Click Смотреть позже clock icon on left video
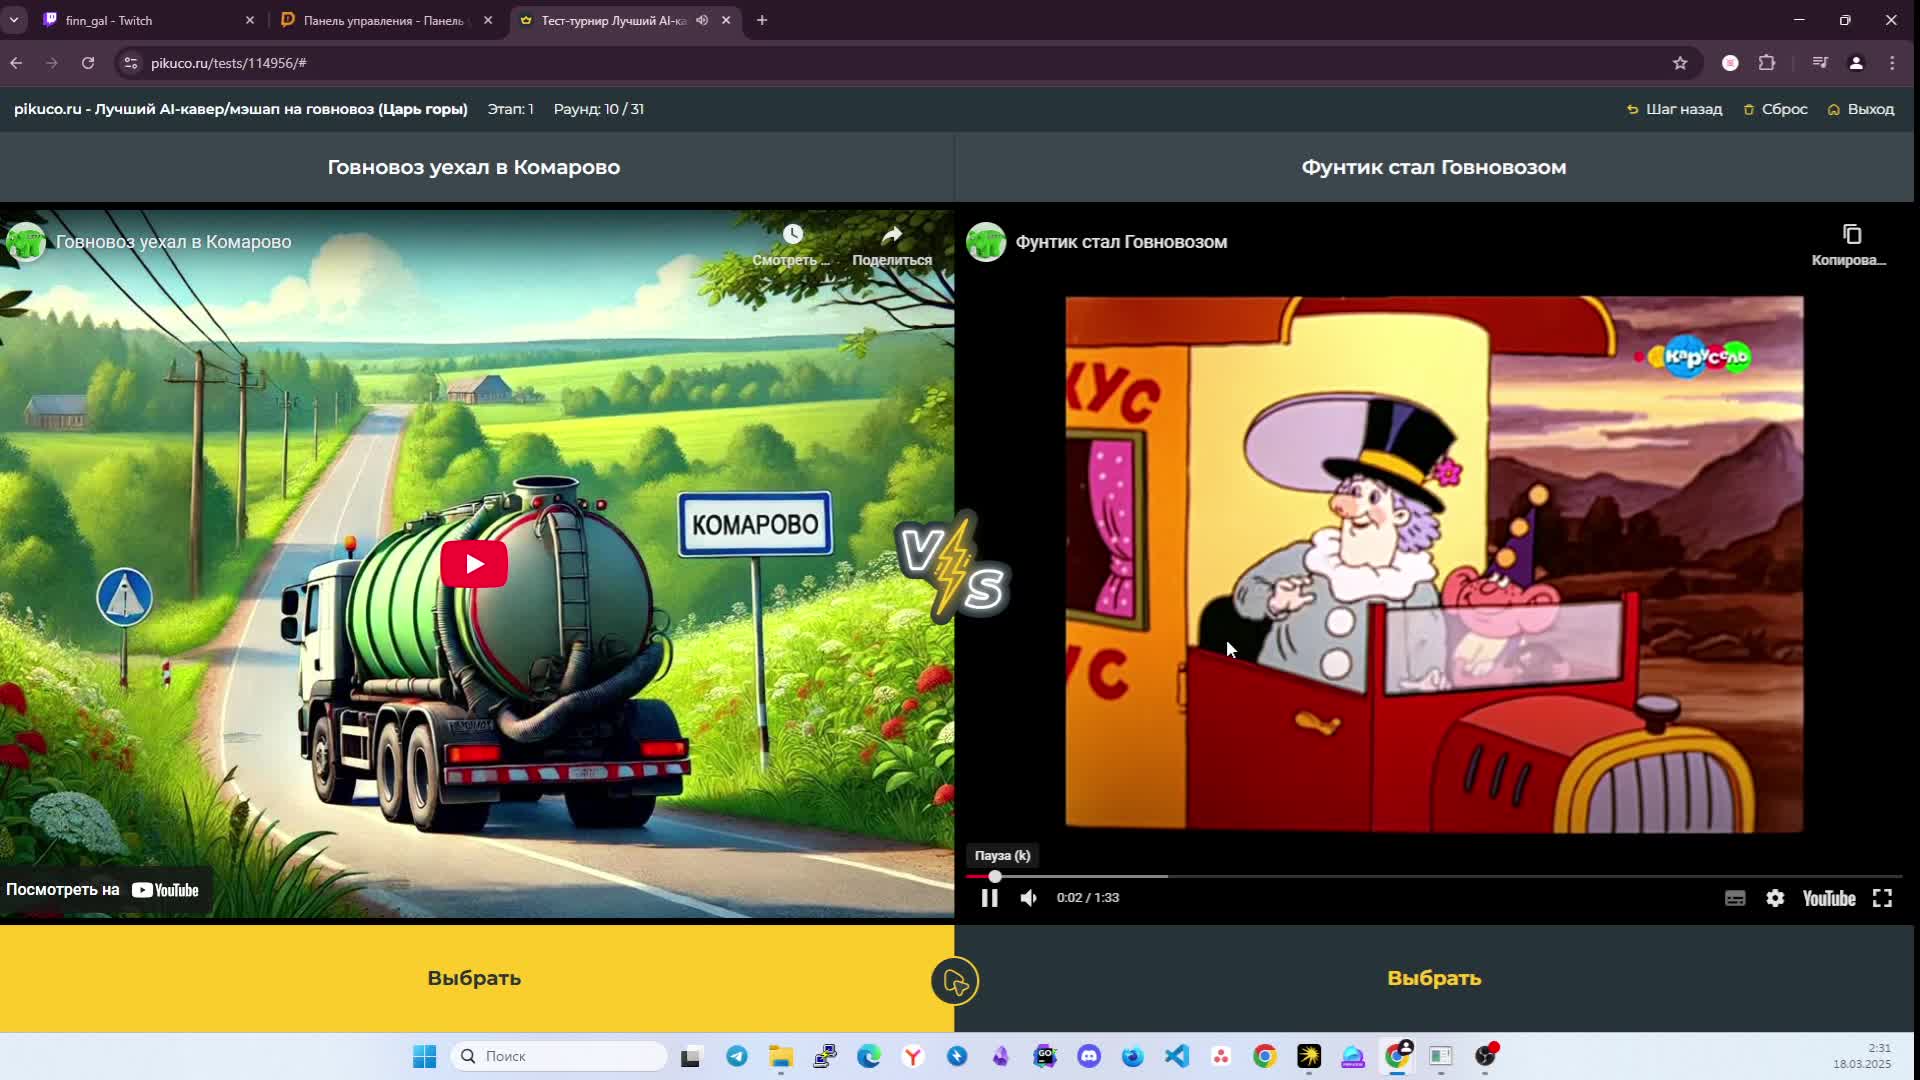 coord(792,244)
